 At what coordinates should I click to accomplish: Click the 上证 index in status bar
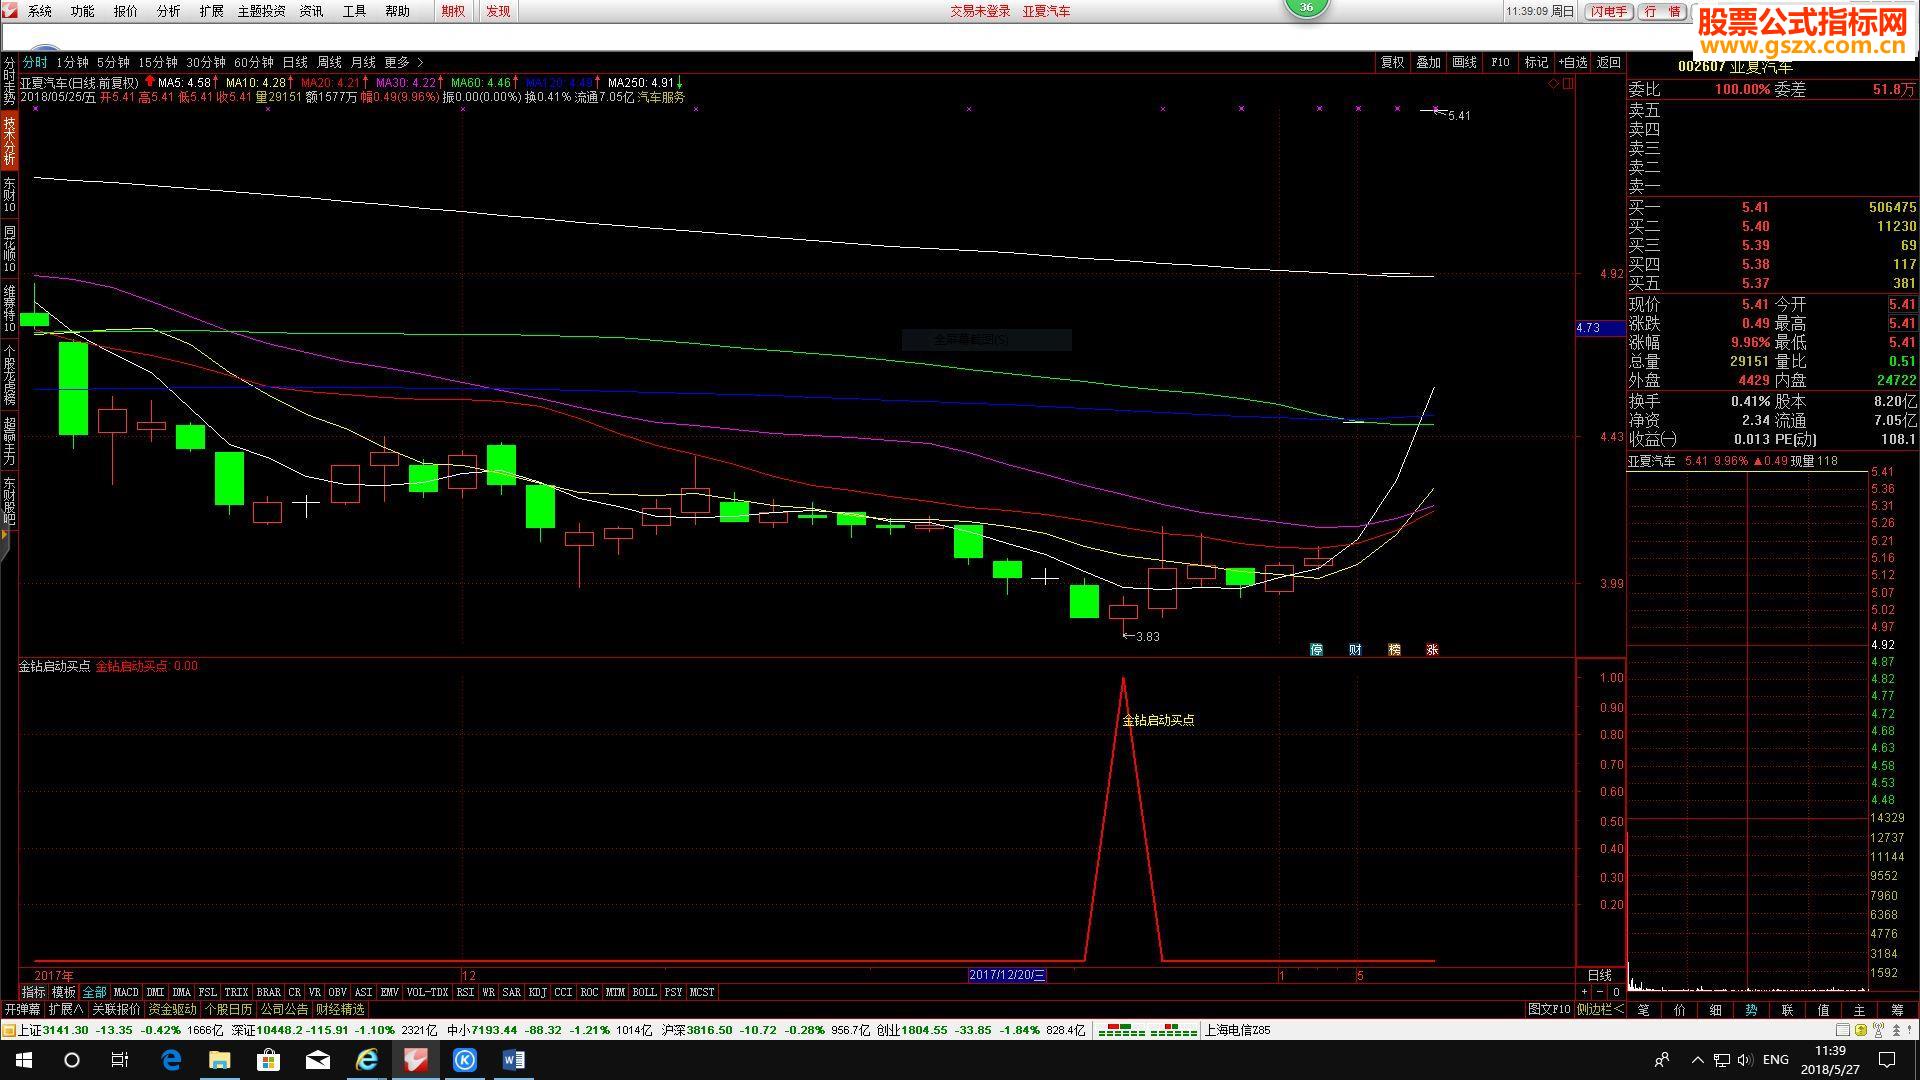pos(30,1030)
